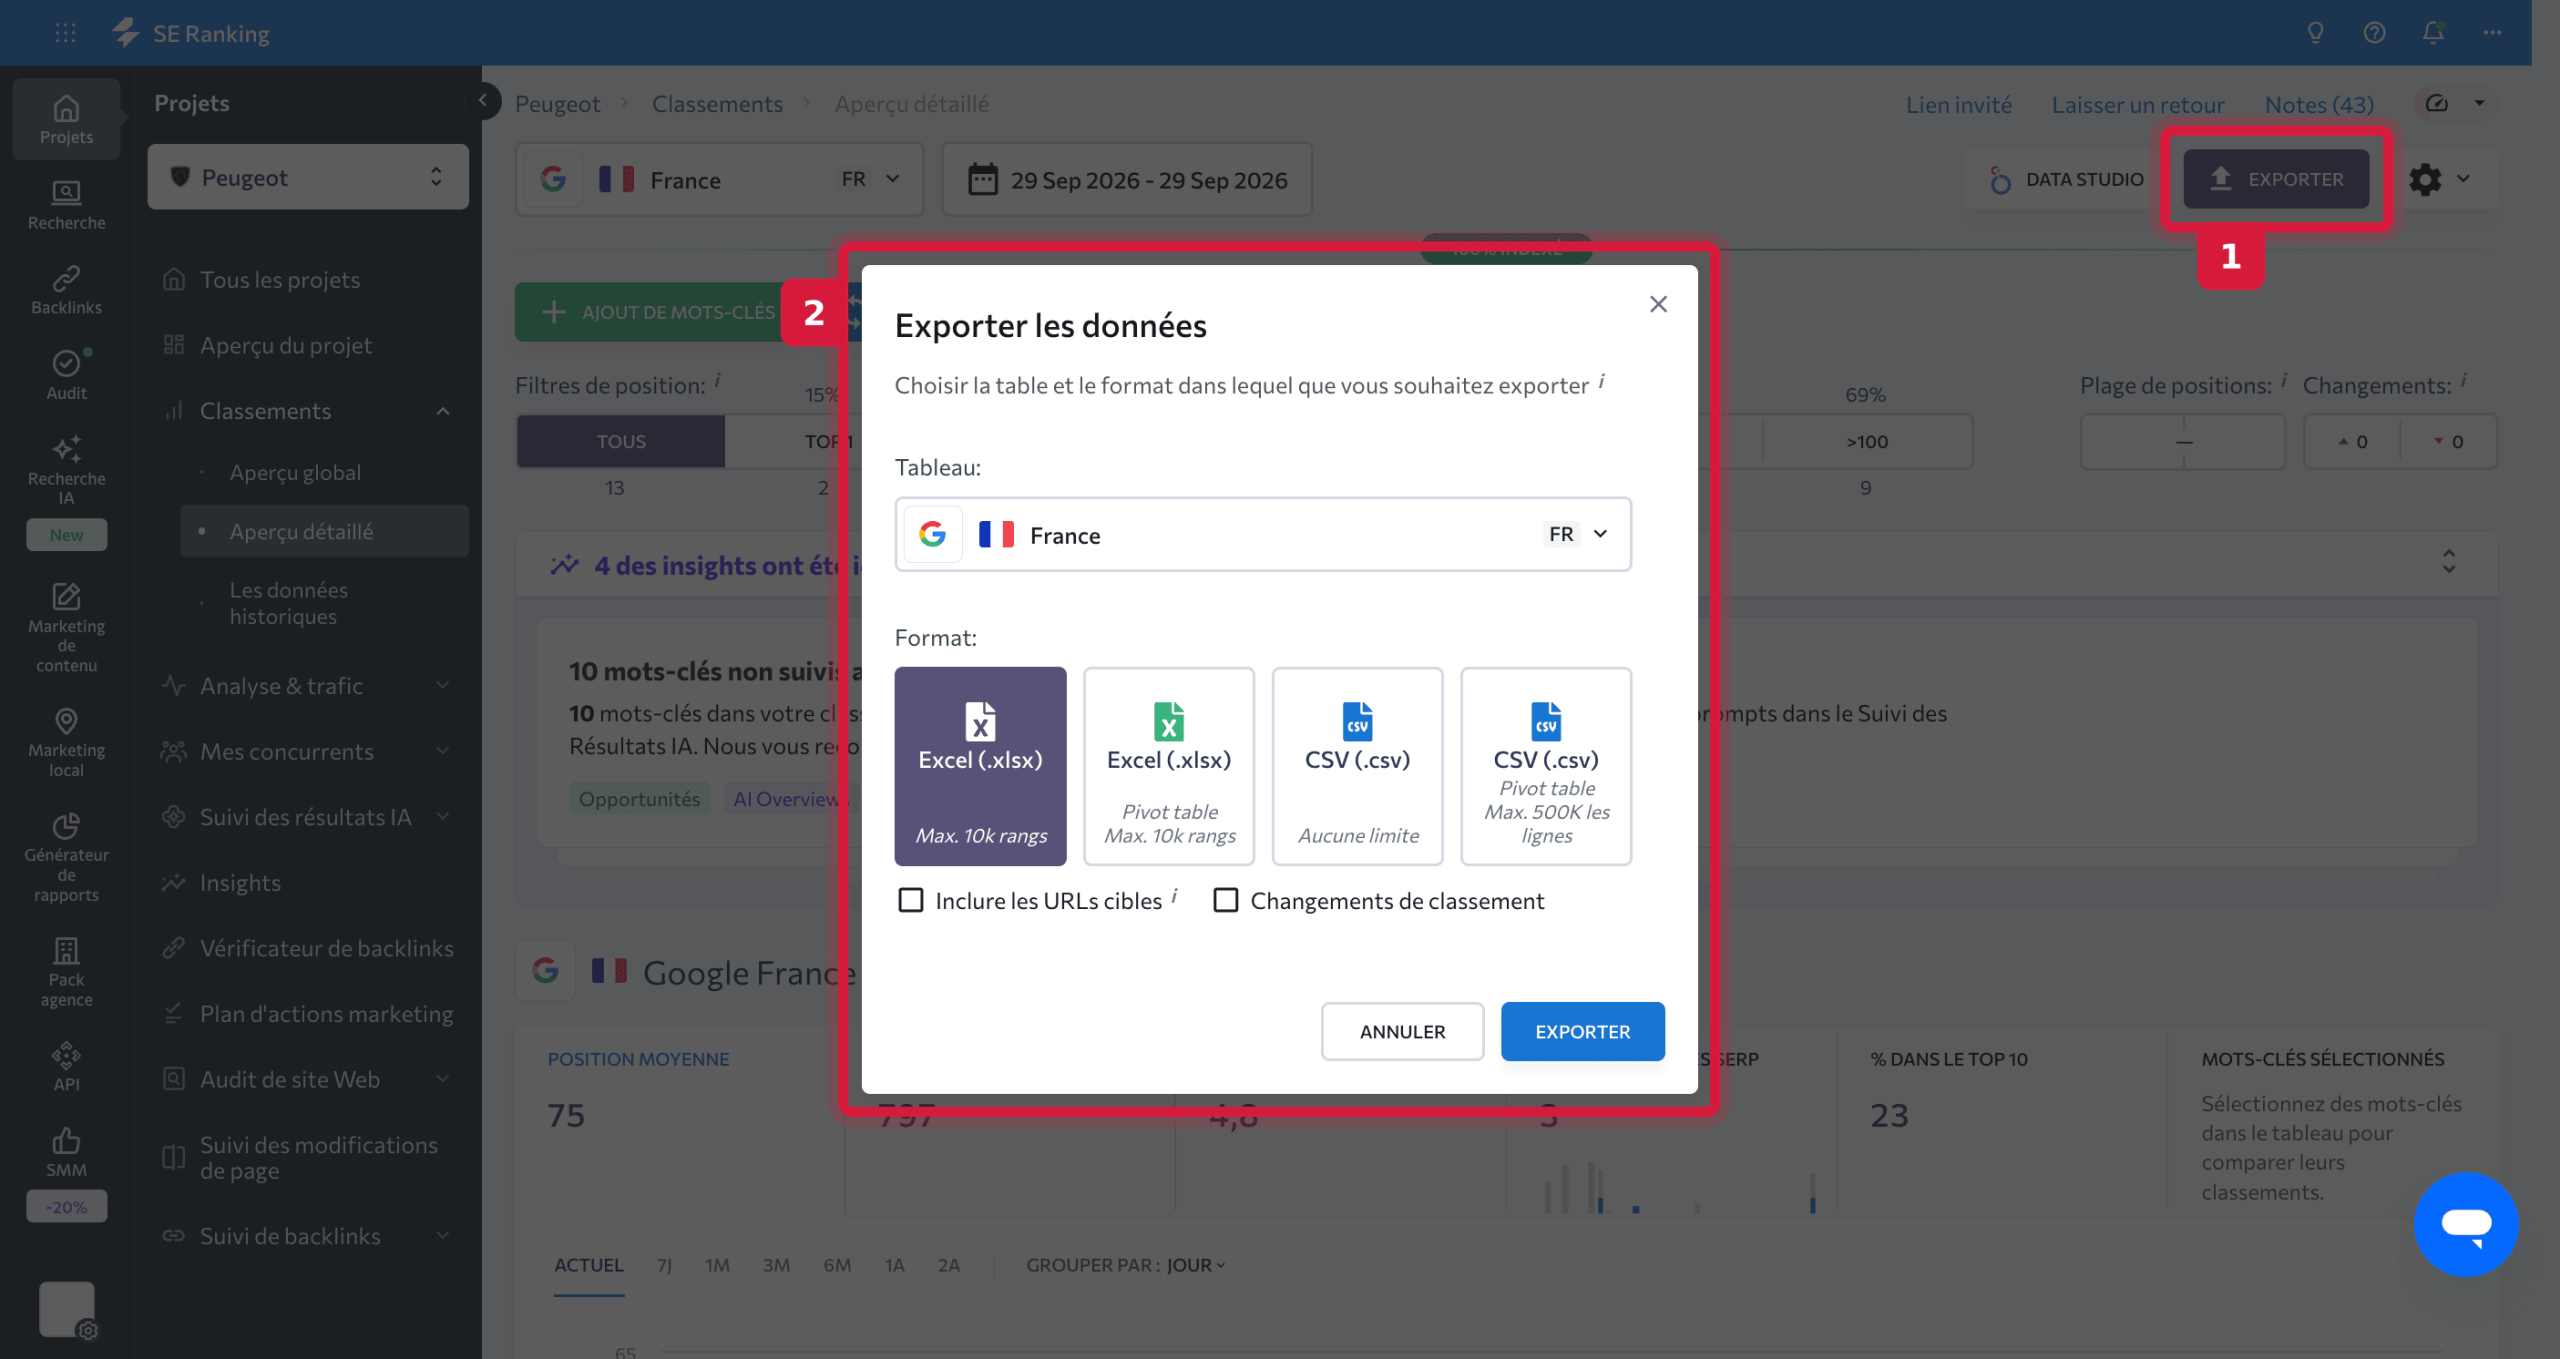Open Marketing de contenu sidebar icon
Viewport: 2560px width, 1359px height.
66,628
